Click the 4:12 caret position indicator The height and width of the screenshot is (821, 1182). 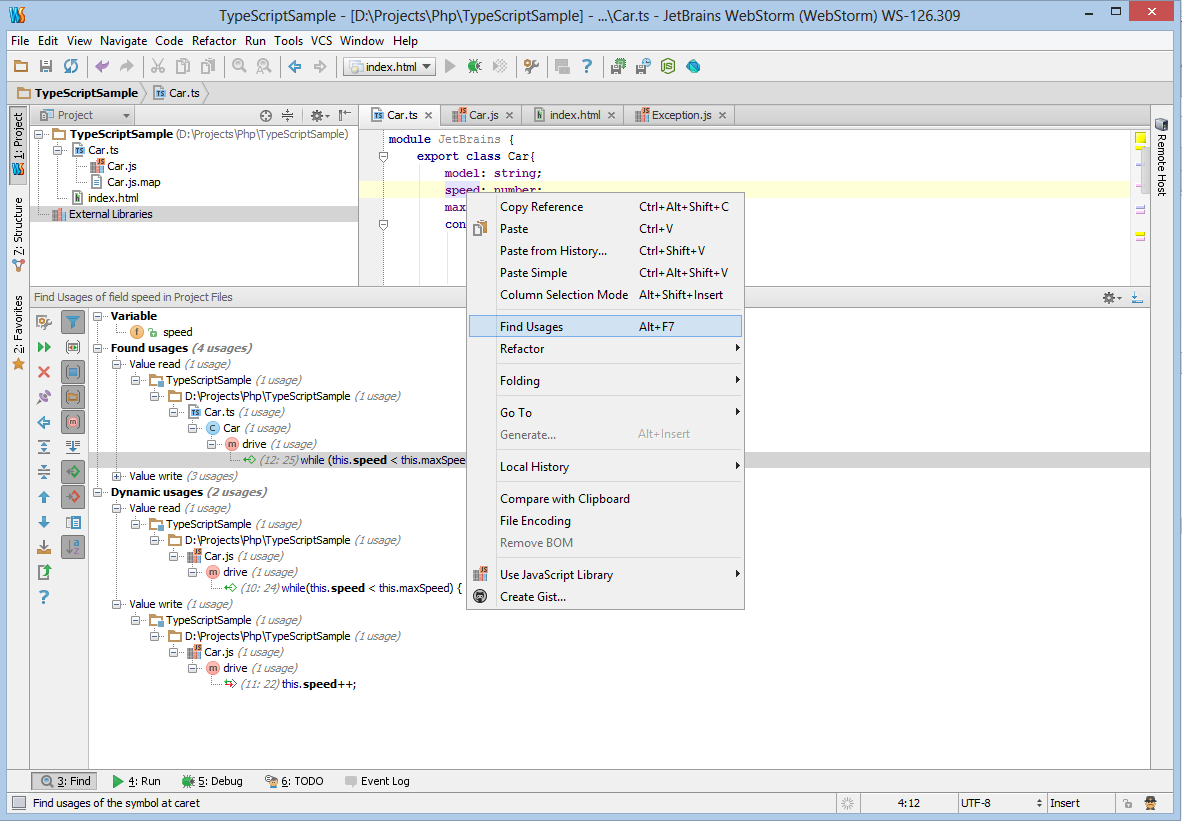pos(908,803)
